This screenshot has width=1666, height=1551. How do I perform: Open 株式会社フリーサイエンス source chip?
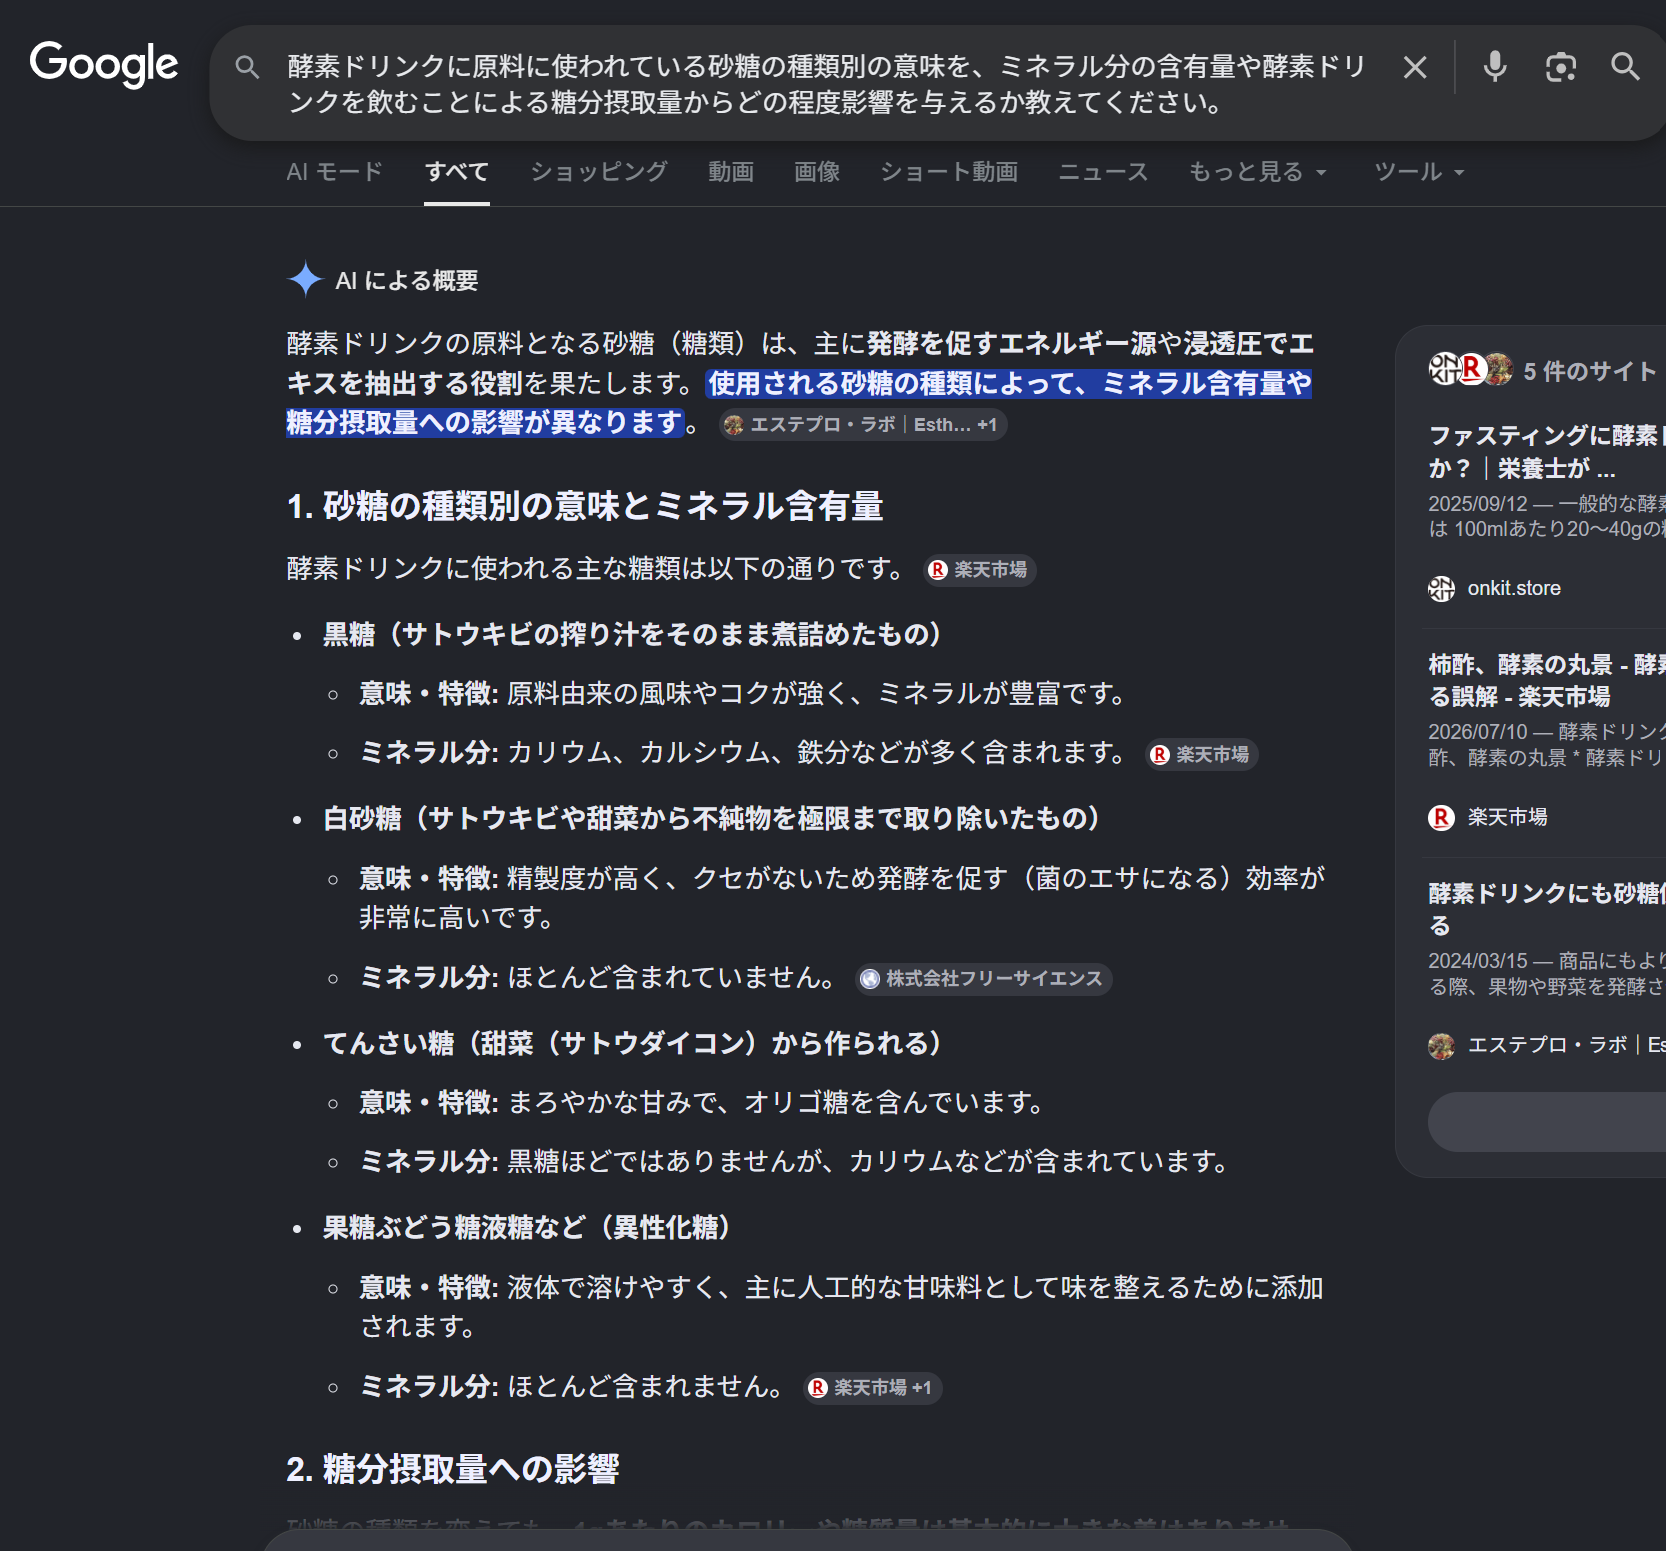(984, 979)
